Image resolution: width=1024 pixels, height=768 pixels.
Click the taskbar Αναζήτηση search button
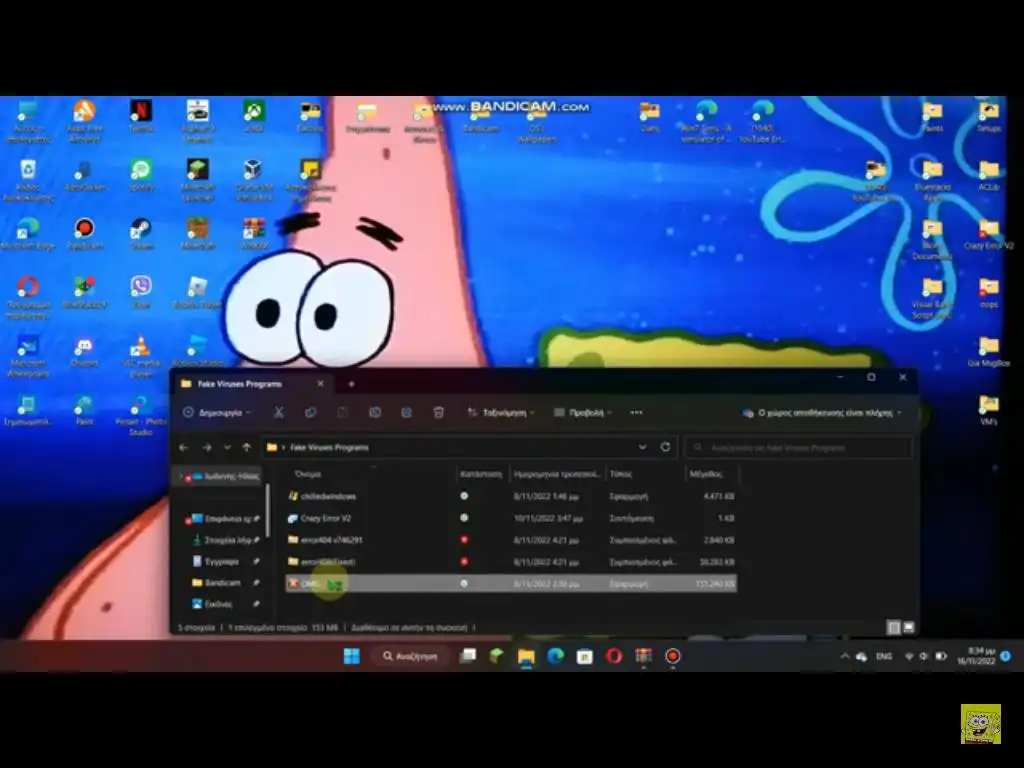[x=411, y=656]
